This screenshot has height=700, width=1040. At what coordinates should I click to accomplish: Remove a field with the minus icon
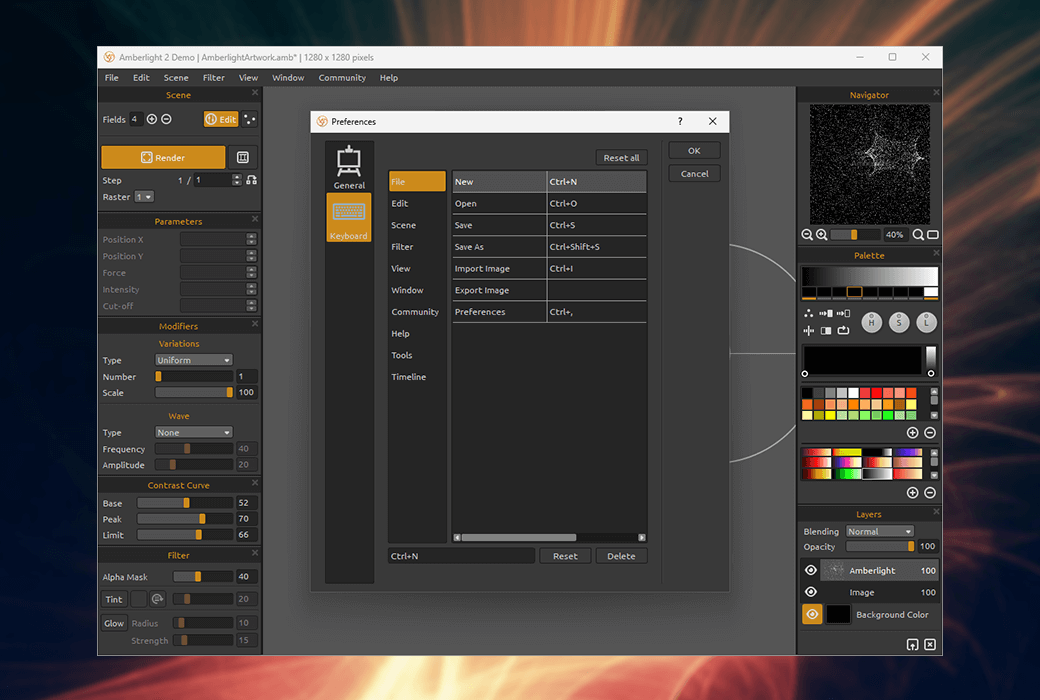166,119
